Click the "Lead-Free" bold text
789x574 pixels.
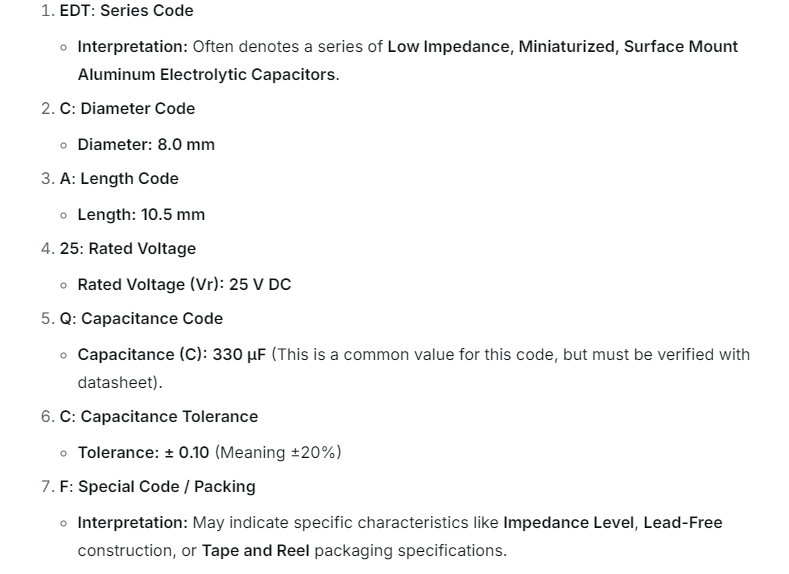[682, 523]
